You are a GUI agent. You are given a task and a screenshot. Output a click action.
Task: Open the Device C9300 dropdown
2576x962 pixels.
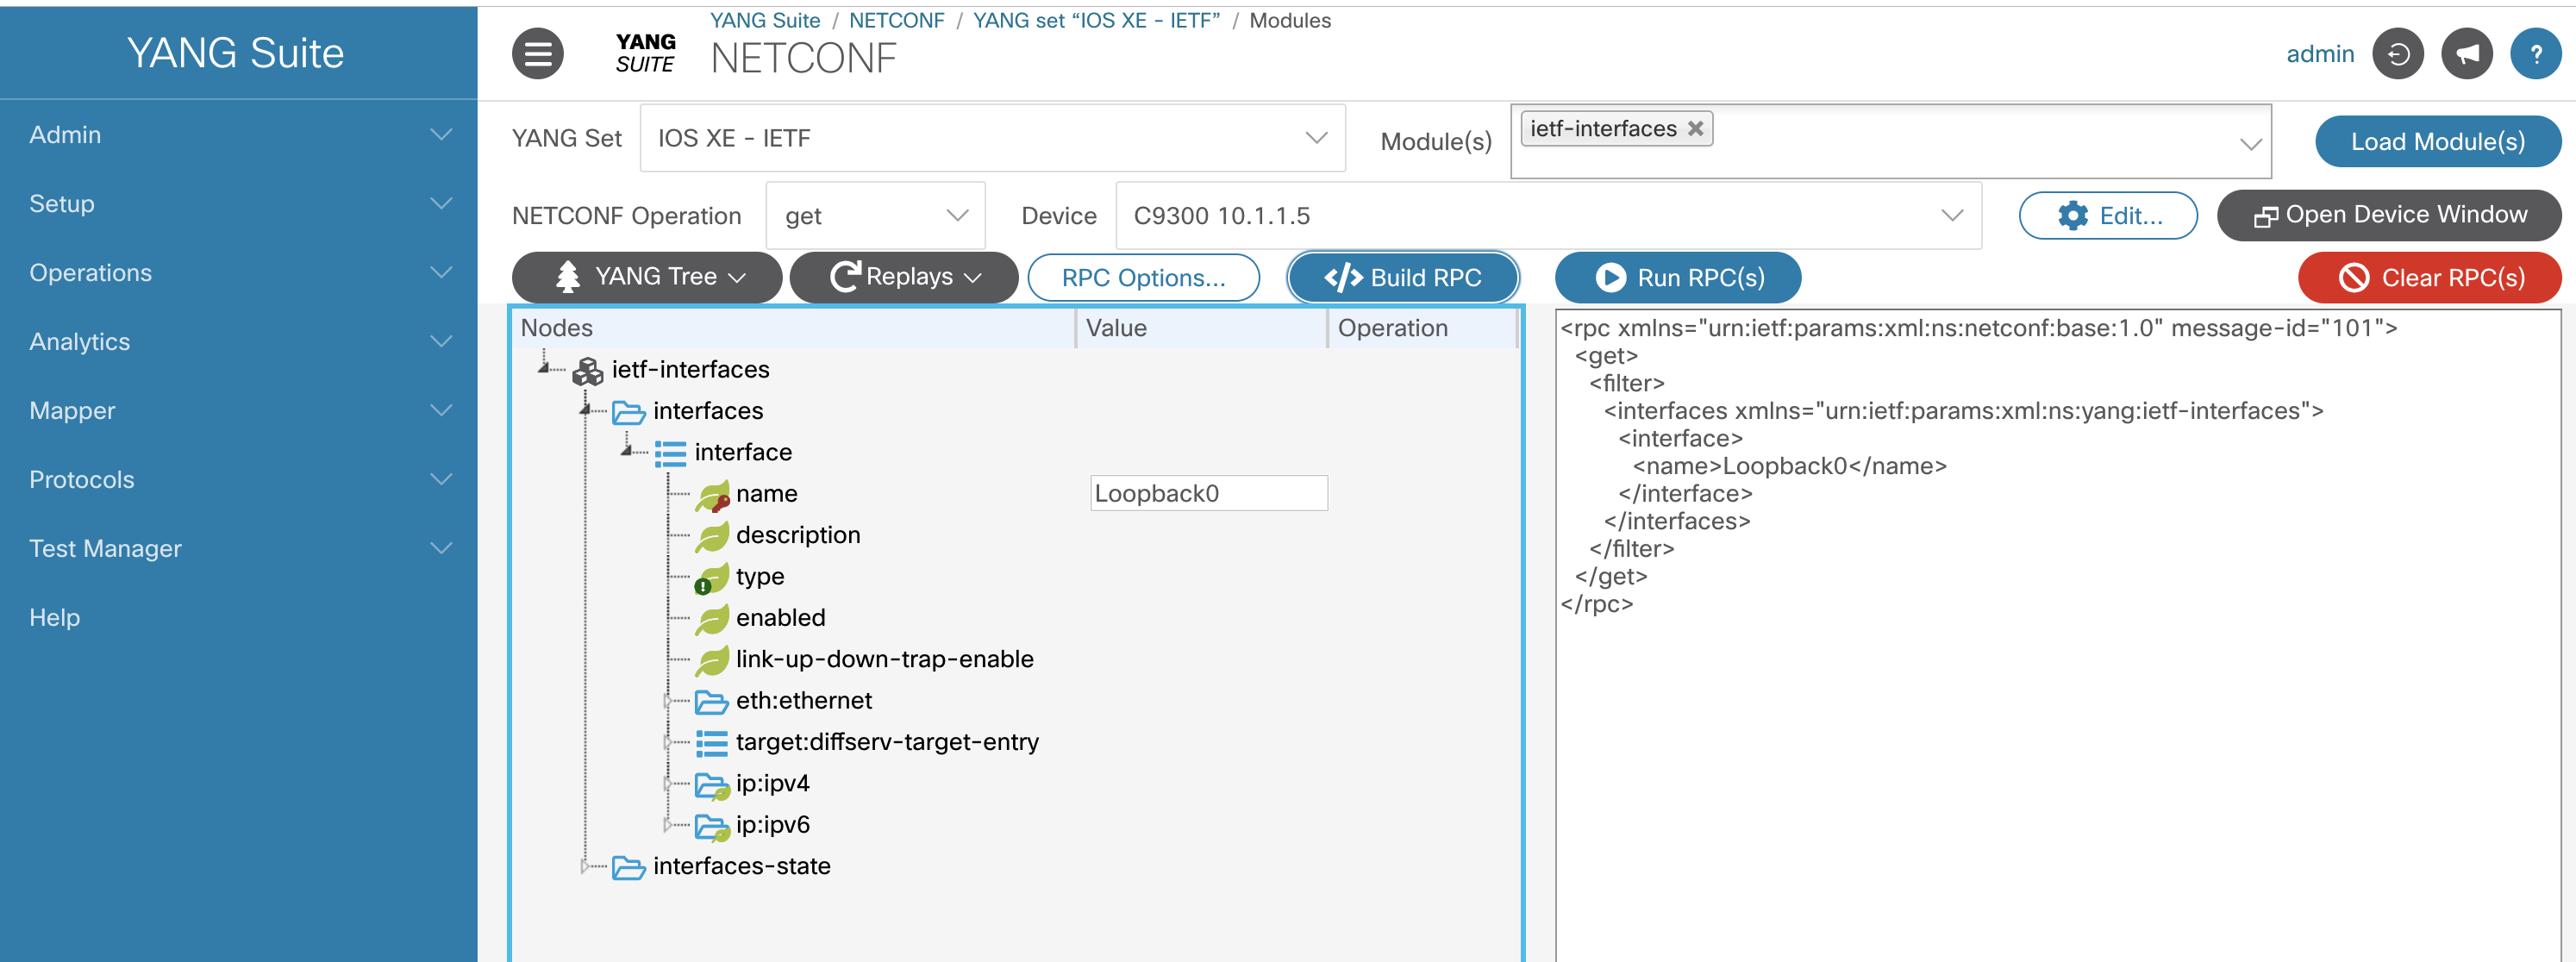[x=1547, y=216]
